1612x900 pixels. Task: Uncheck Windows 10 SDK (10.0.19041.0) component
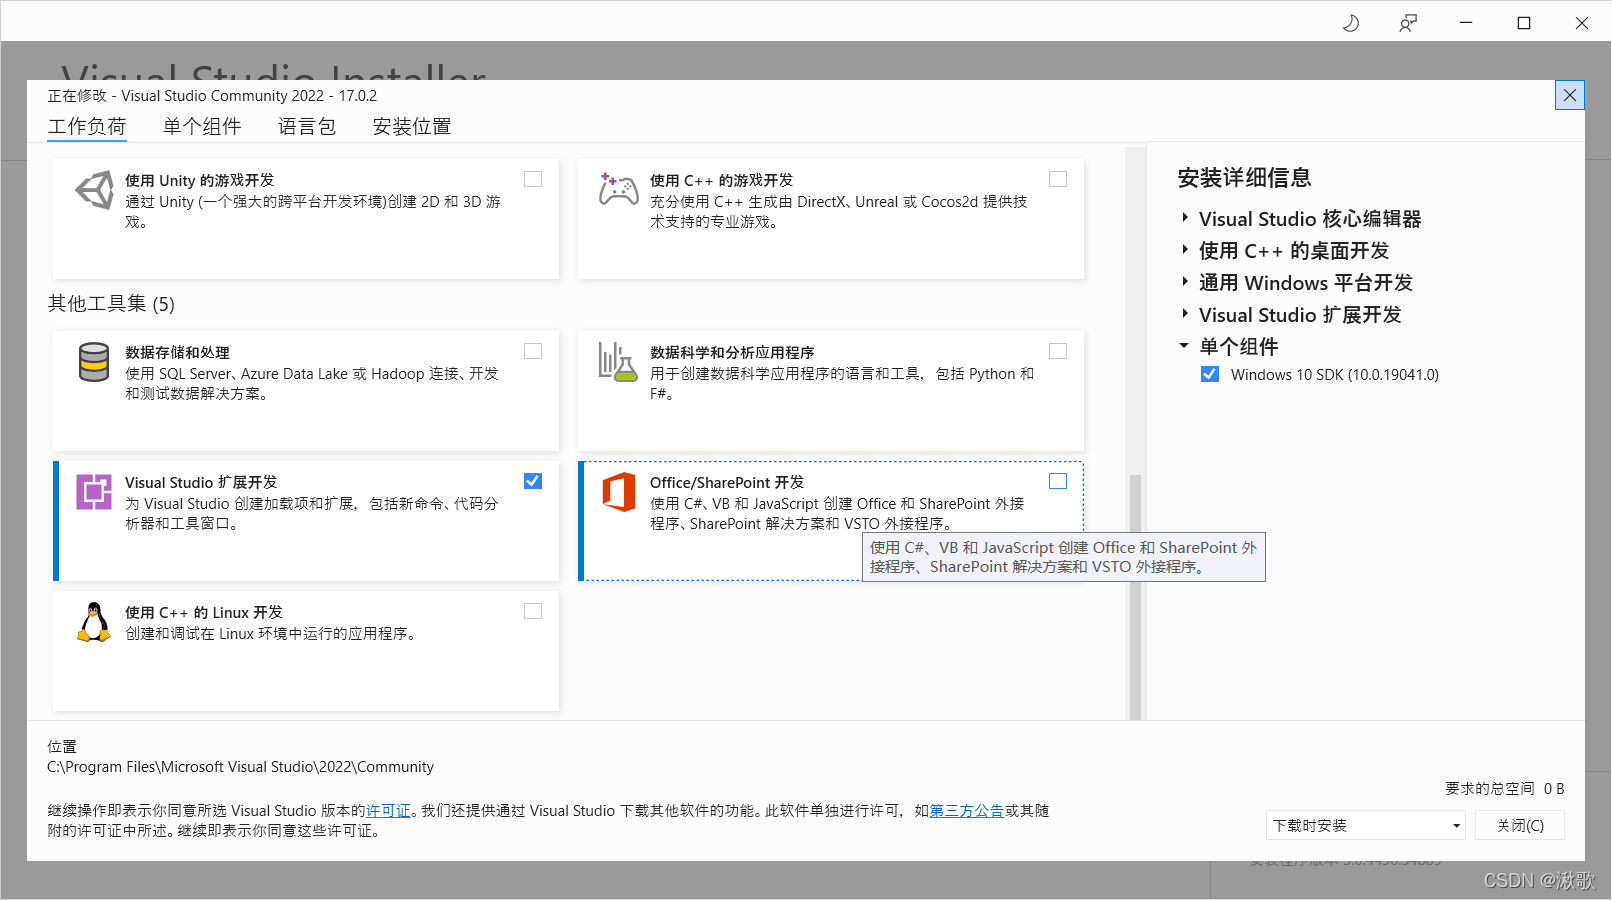[x=1210, y=374]
